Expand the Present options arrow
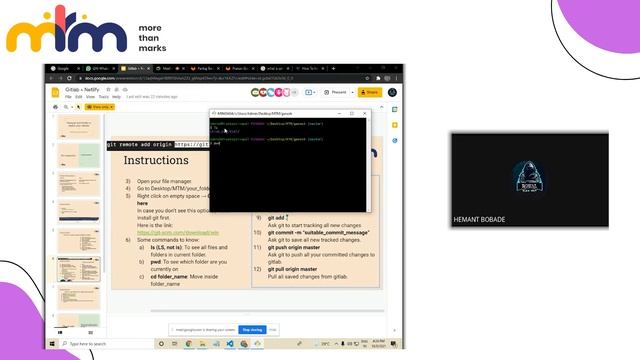 coord(353,93)
